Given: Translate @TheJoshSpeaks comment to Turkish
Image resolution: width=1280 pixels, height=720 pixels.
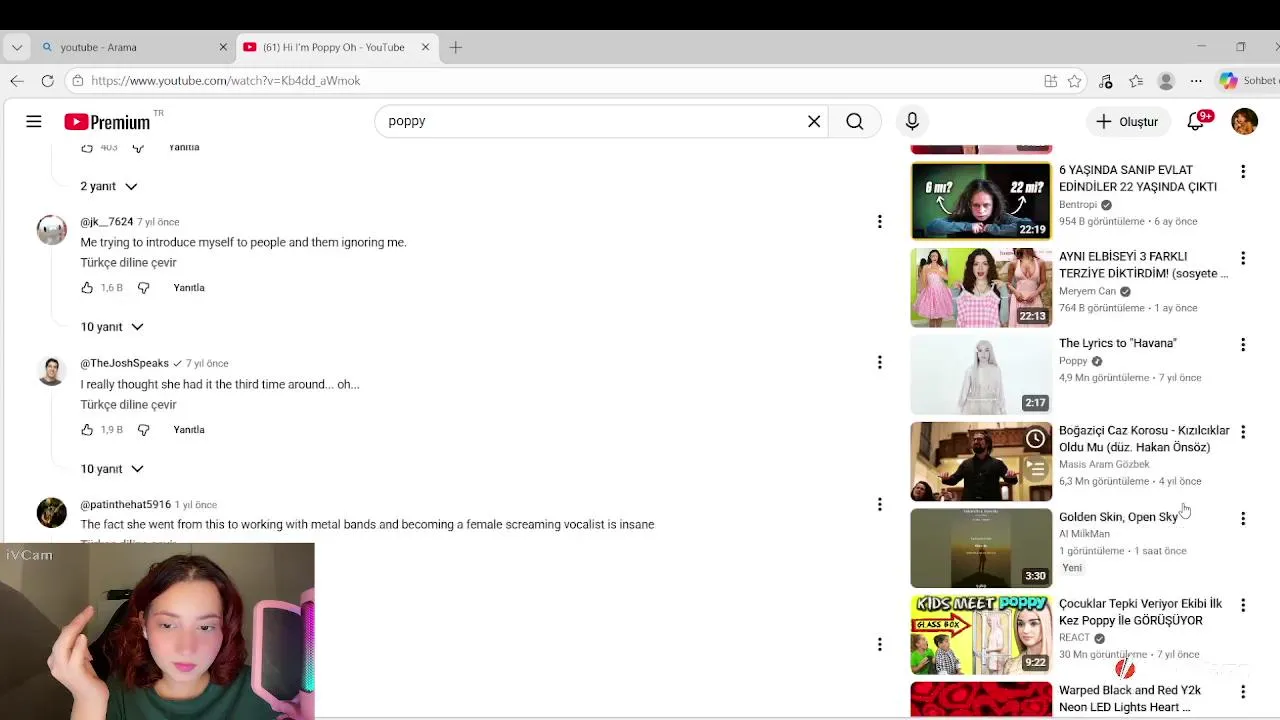Looking at the screenshot, I should (128, 405).
